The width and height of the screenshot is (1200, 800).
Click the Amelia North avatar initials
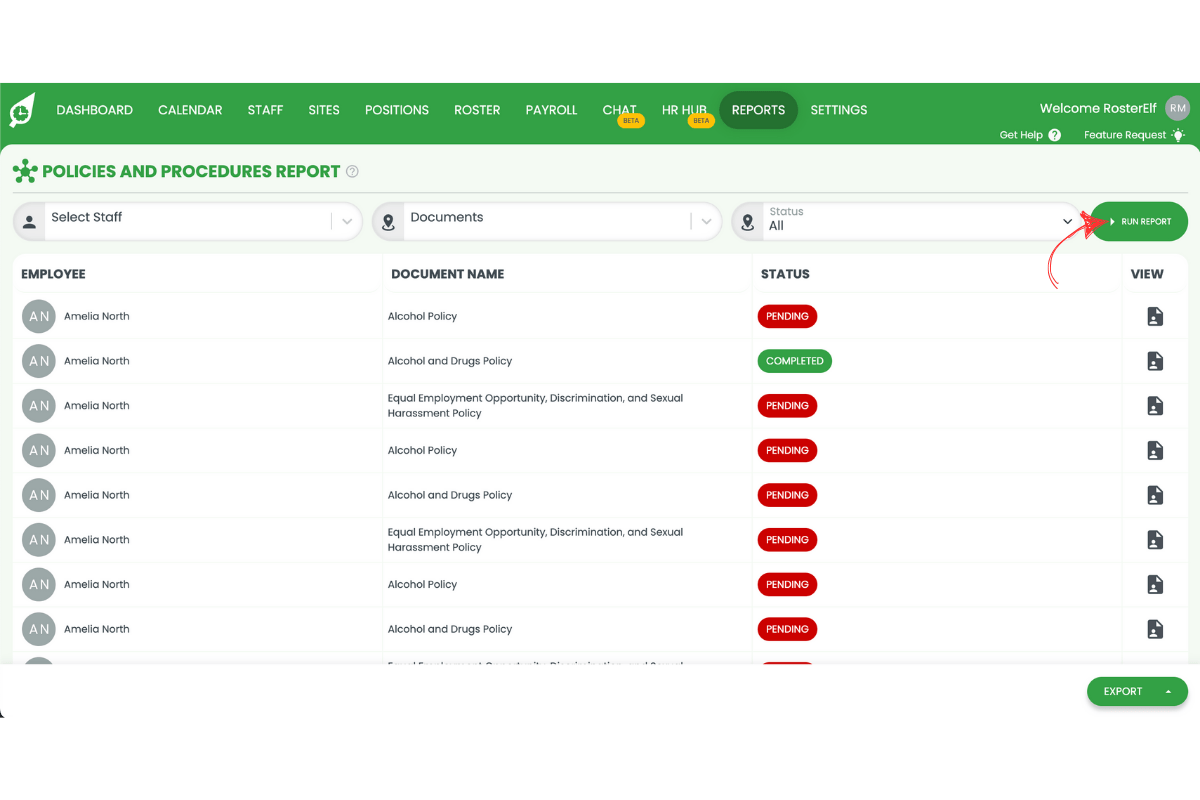click(x=38, y=316)
